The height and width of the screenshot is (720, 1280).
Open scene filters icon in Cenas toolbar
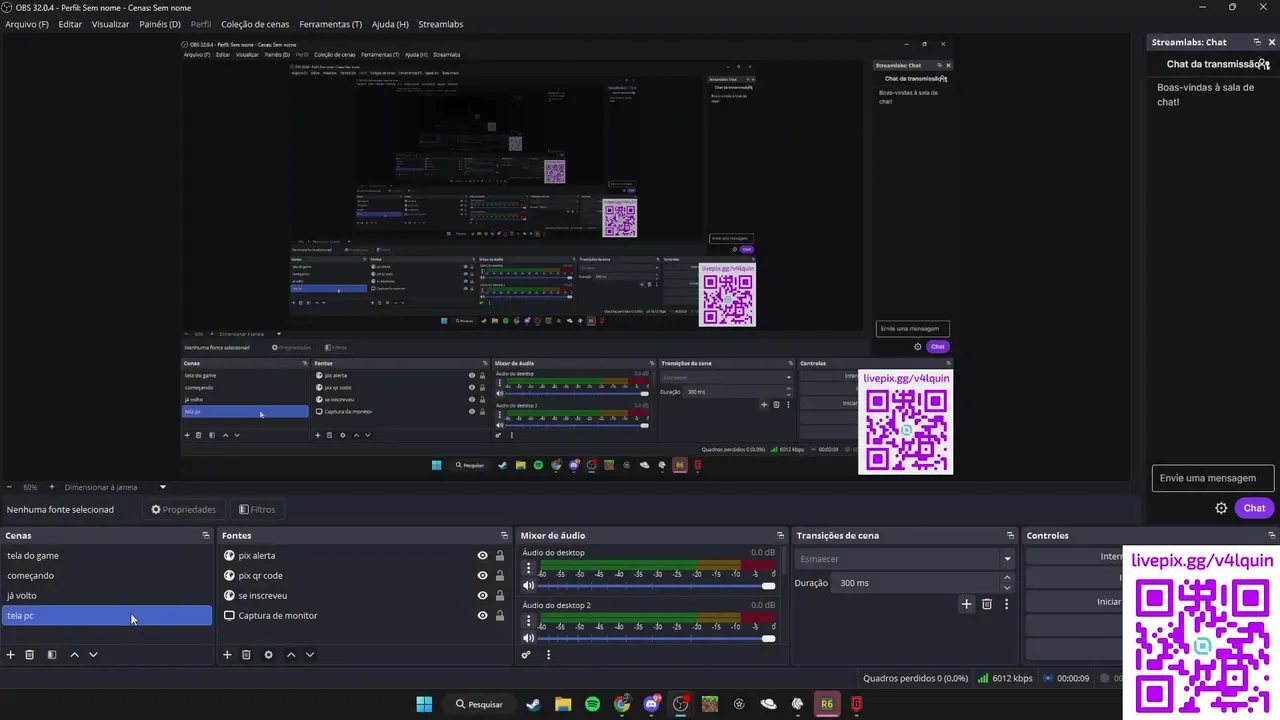pyautogui.click(x=52, y=655)
